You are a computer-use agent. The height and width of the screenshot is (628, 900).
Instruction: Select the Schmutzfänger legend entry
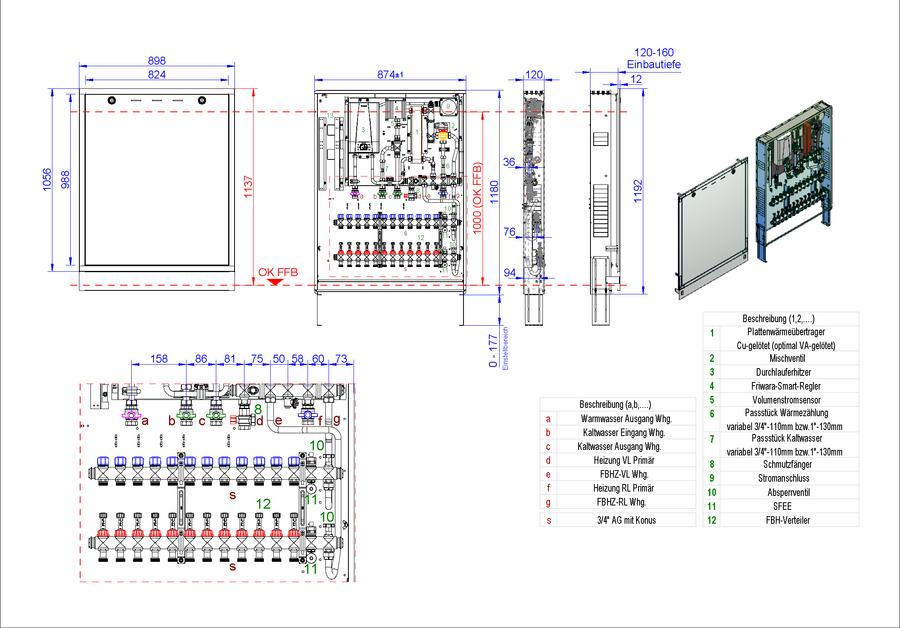click(787, 464)
